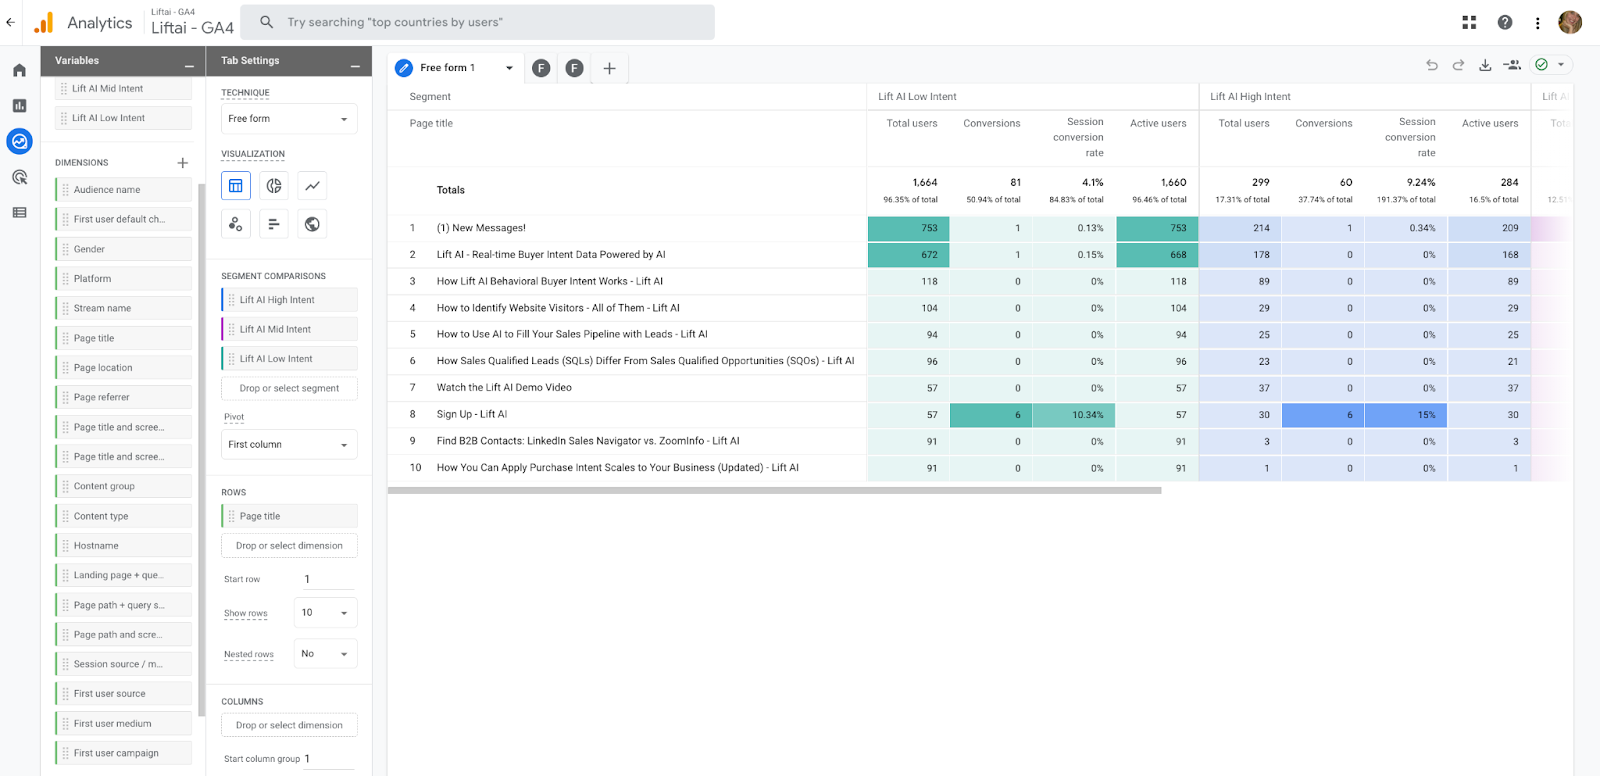This screenshot has height=776, width=1600.
Task: Open the Home icon in left navigation
Action: [x=19, y=70]
